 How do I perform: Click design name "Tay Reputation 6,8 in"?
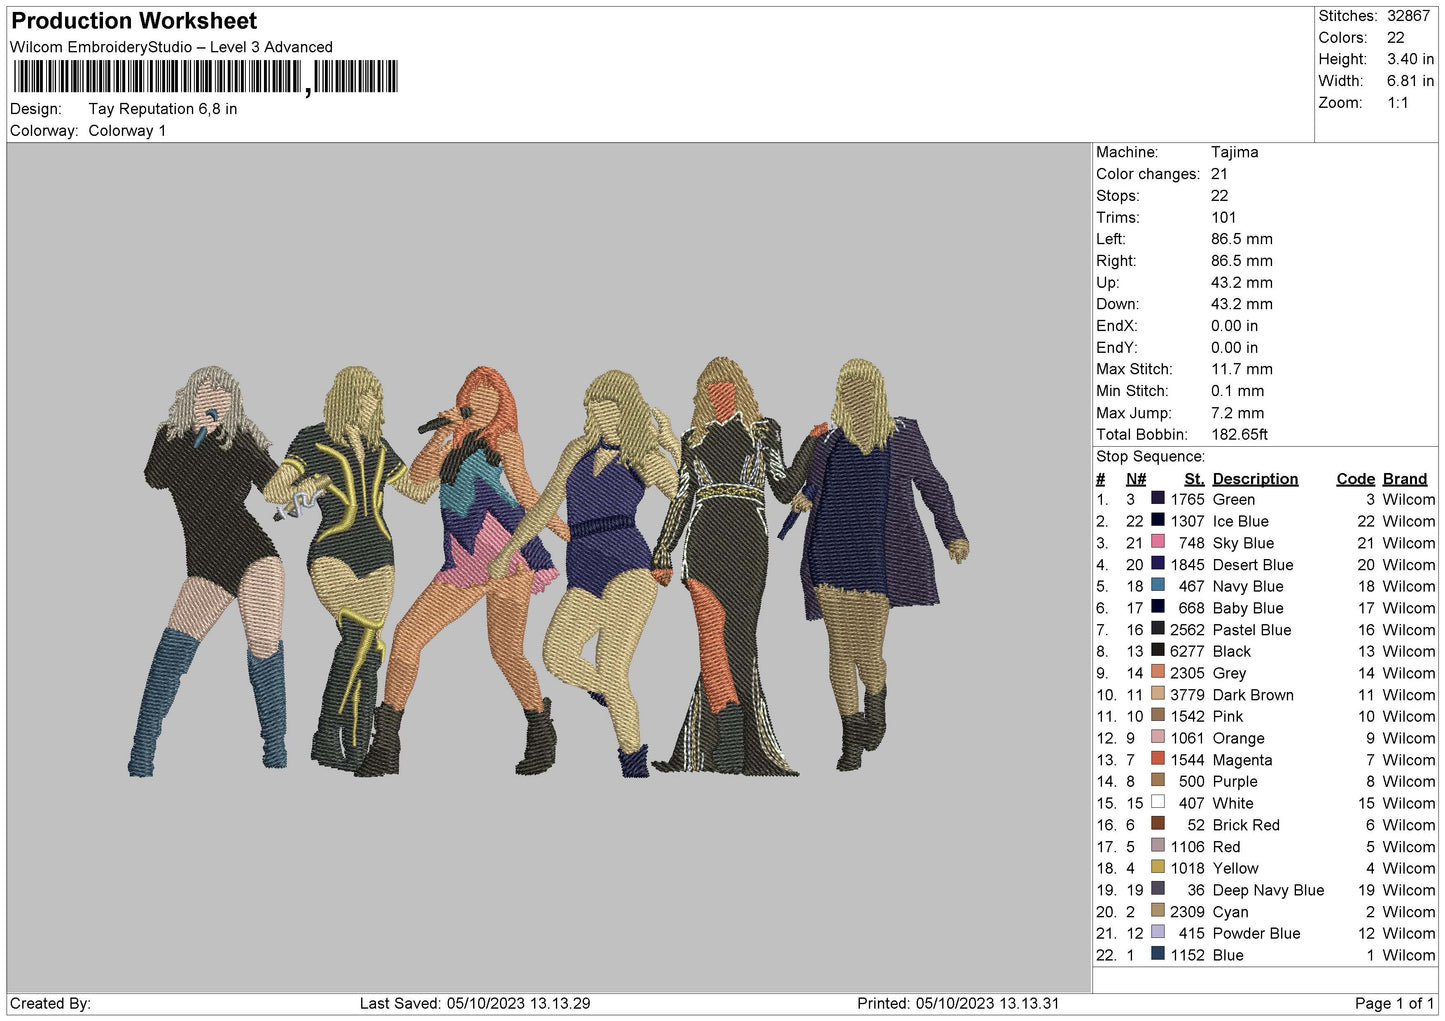tap(163, 109)
